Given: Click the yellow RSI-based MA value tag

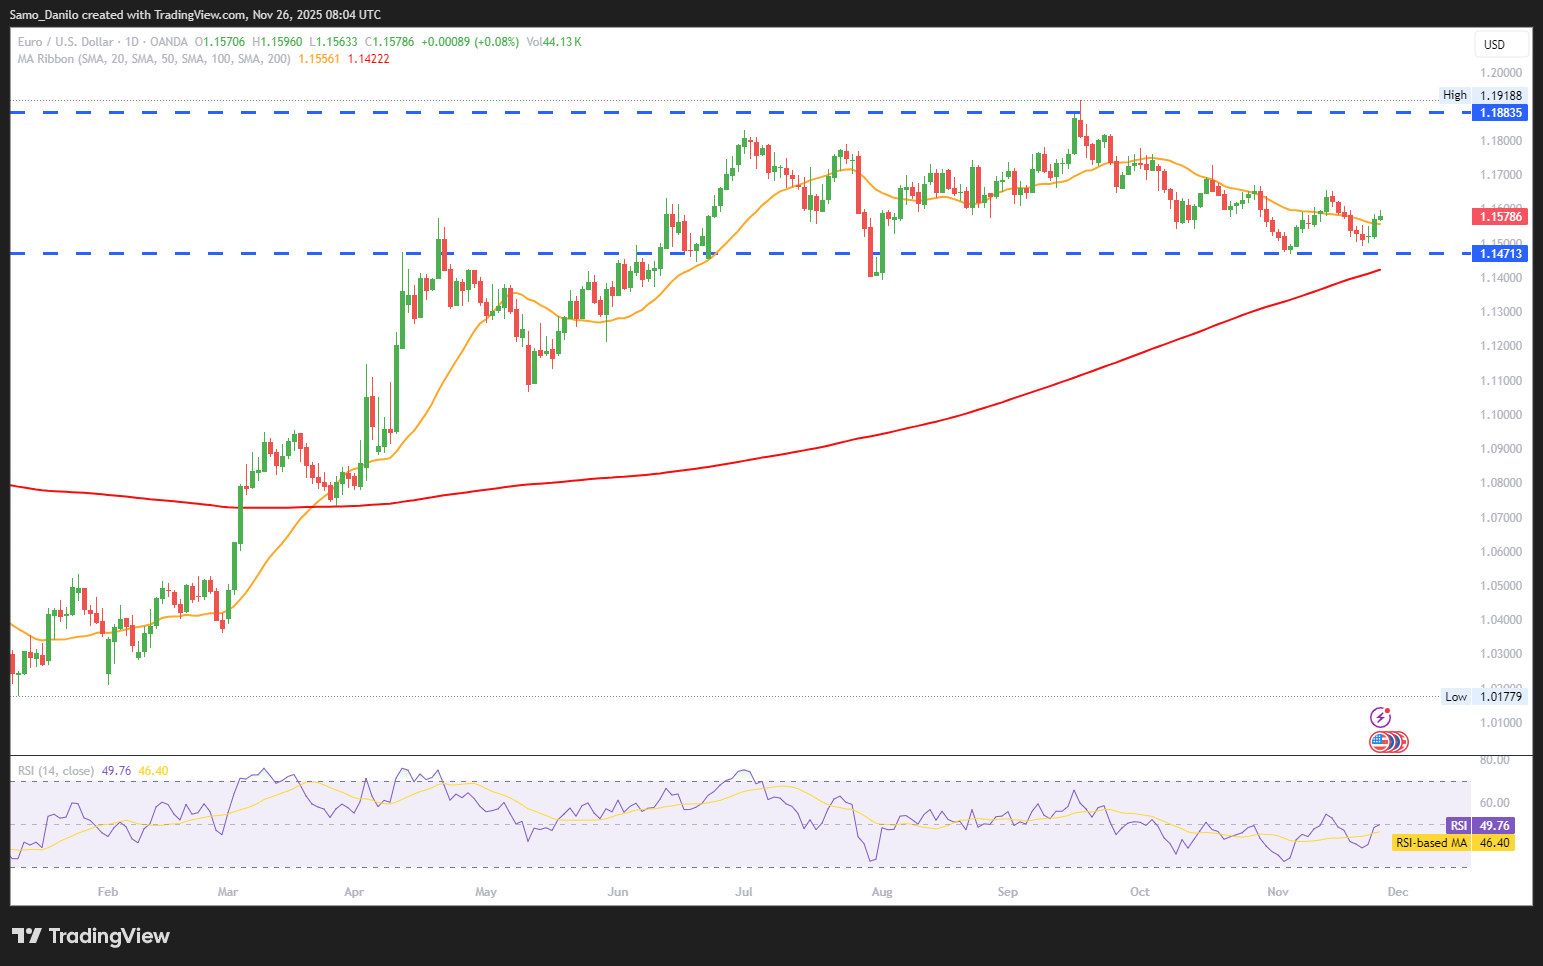Looking at the screenshot, I should [x=1452, y=843].
